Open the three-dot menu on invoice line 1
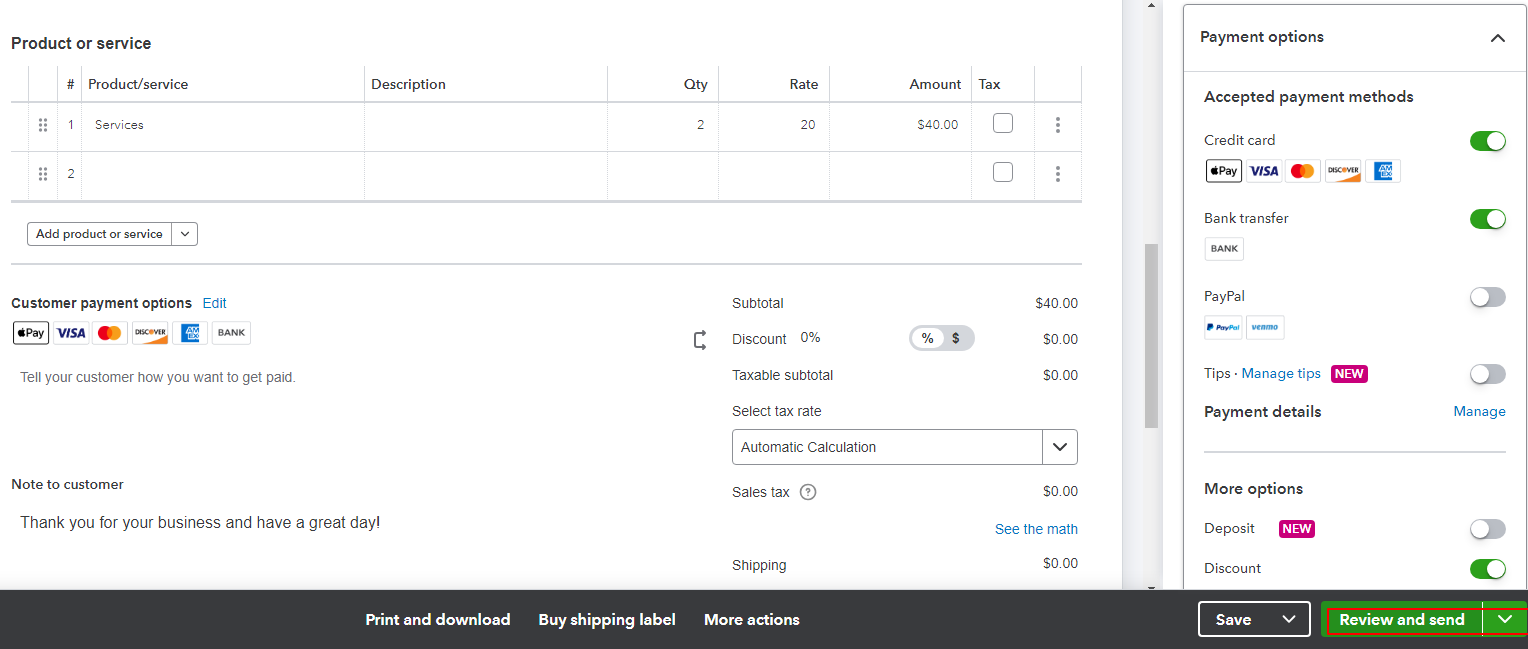Screen dimensions: 1528x649 click(x=1057, y=124)
